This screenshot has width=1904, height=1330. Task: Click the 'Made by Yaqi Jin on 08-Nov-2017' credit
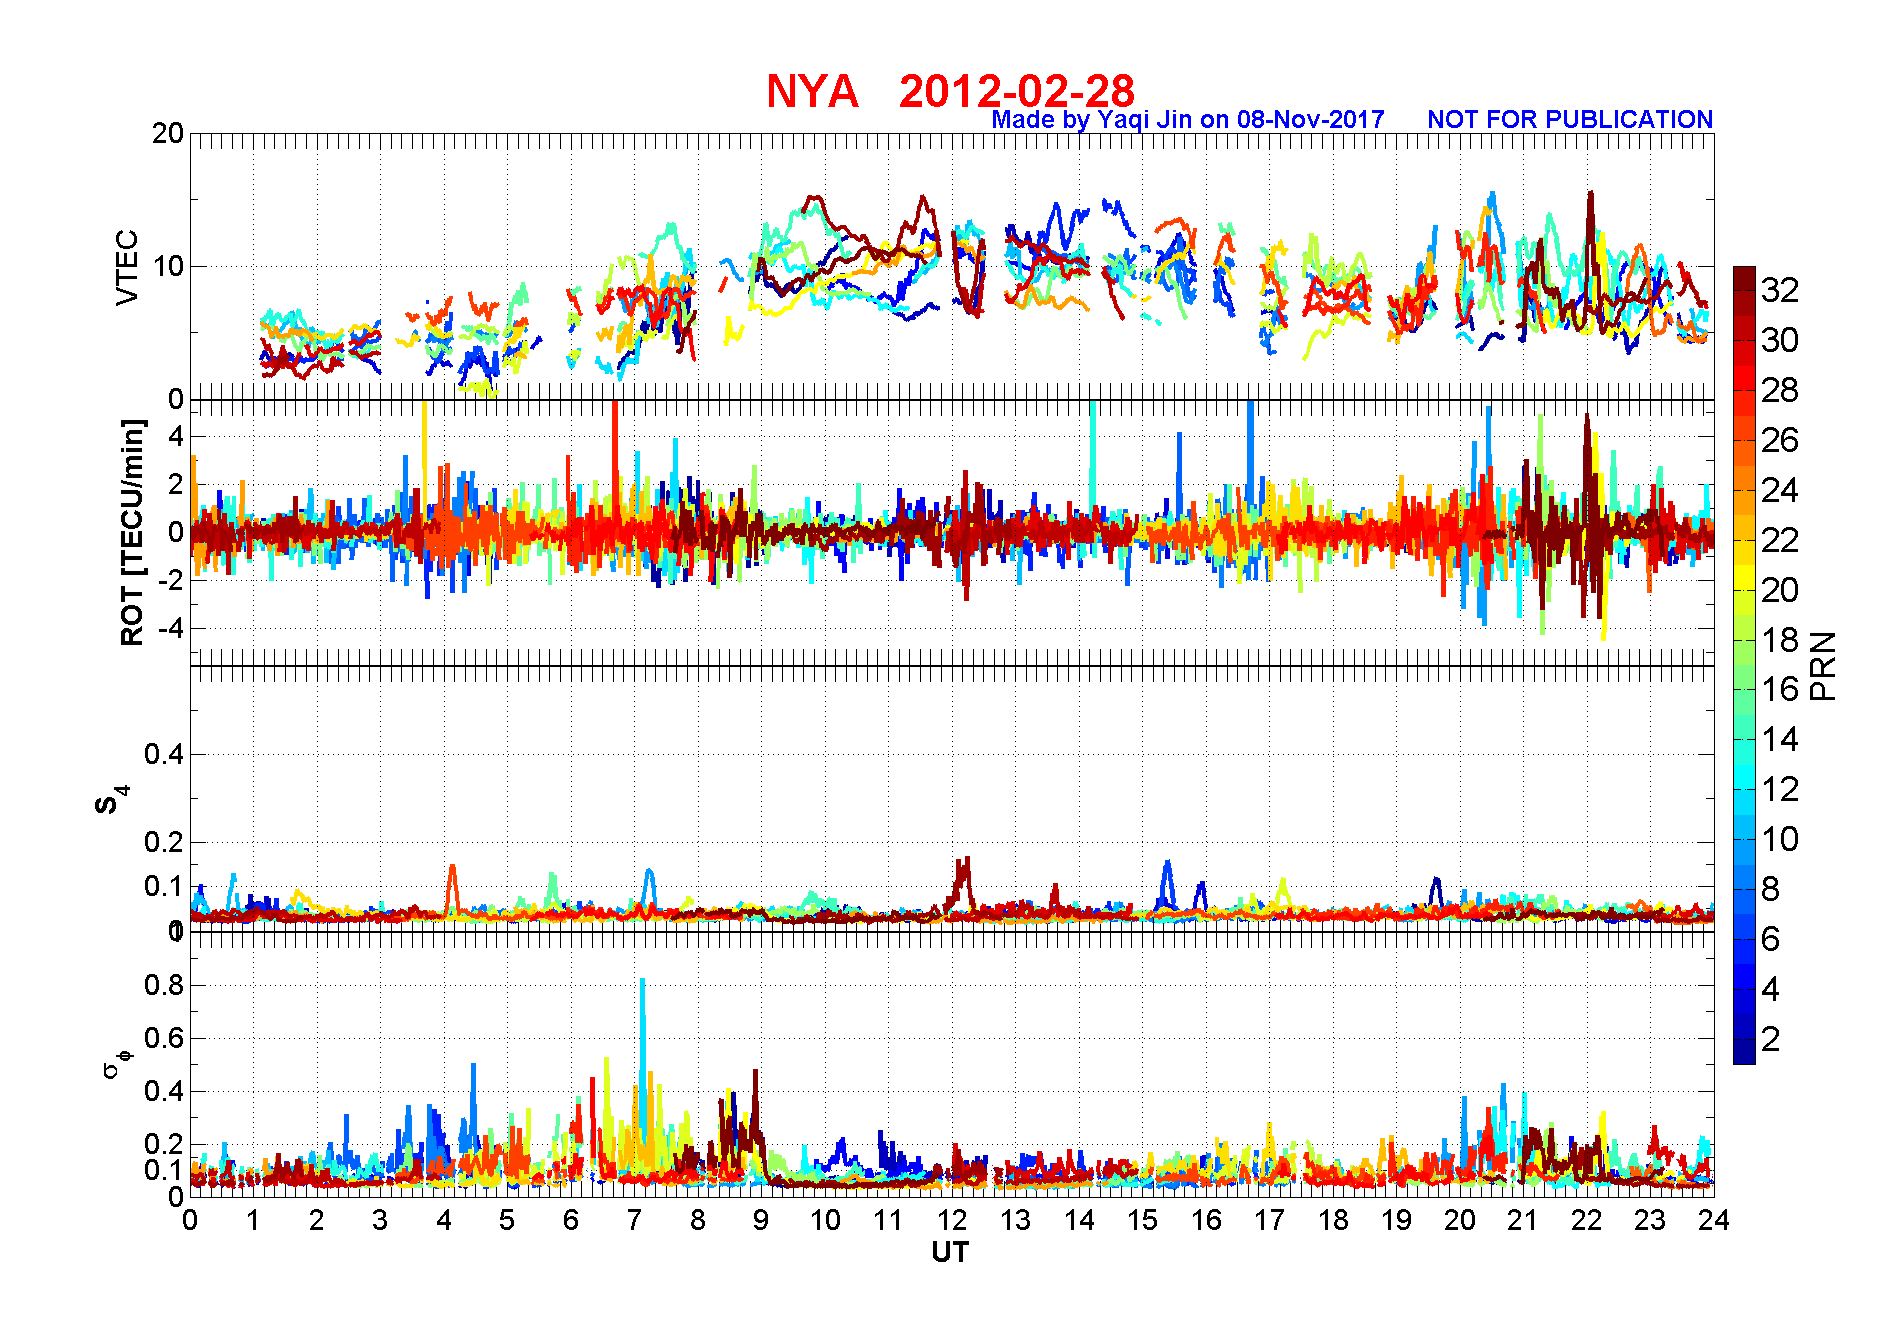pyautogui.click(x=1187, y=119)
